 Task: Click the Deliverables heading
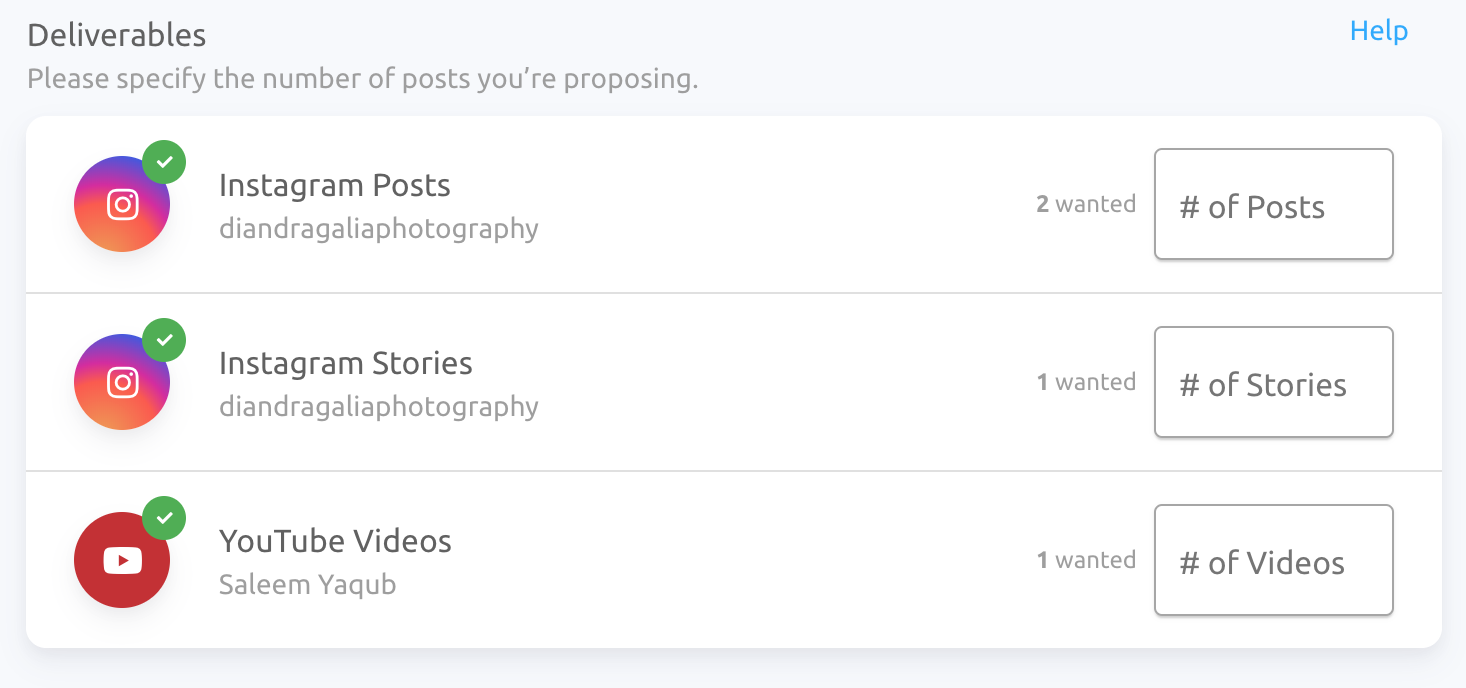(x=117, y=35)
